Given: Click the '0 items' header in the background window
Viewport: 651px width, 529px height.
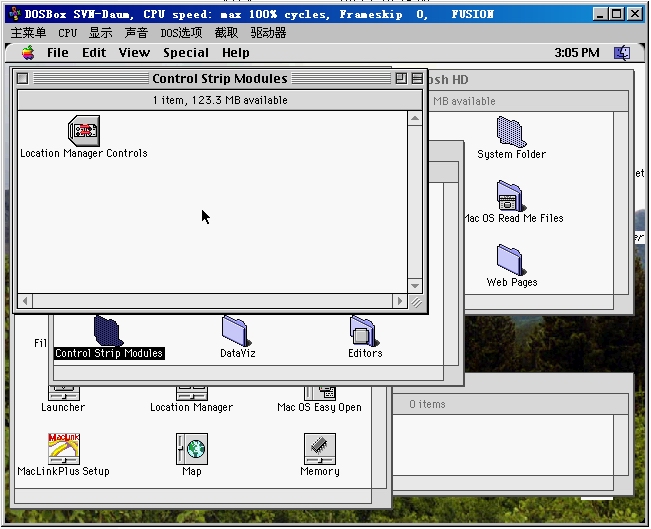Looking at the screenshot, I should [427, 404].
